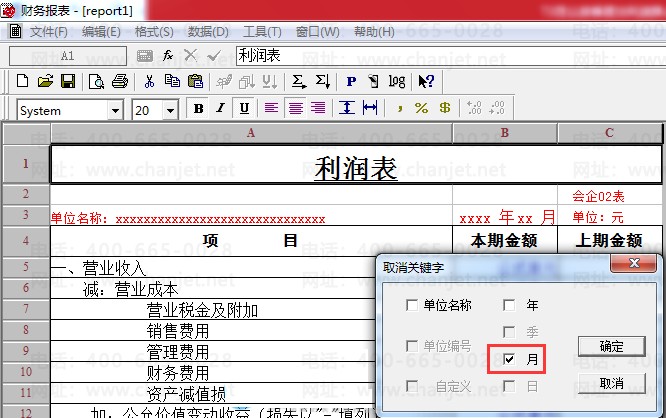This screenshot has width=666, height=418.
Task: Open the System font name dropdown
Action: [x=115, y=111]
